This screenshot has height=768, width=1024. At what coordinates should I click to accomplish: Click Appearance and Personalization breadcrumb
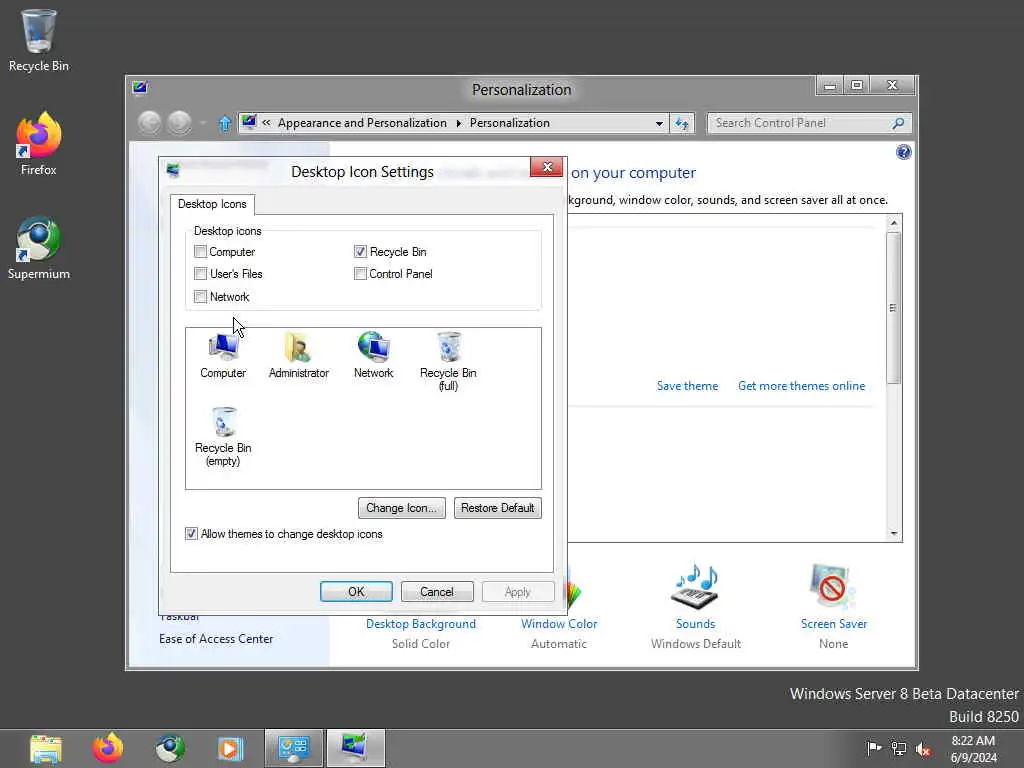pyautogui.click(x=362, y=123)
